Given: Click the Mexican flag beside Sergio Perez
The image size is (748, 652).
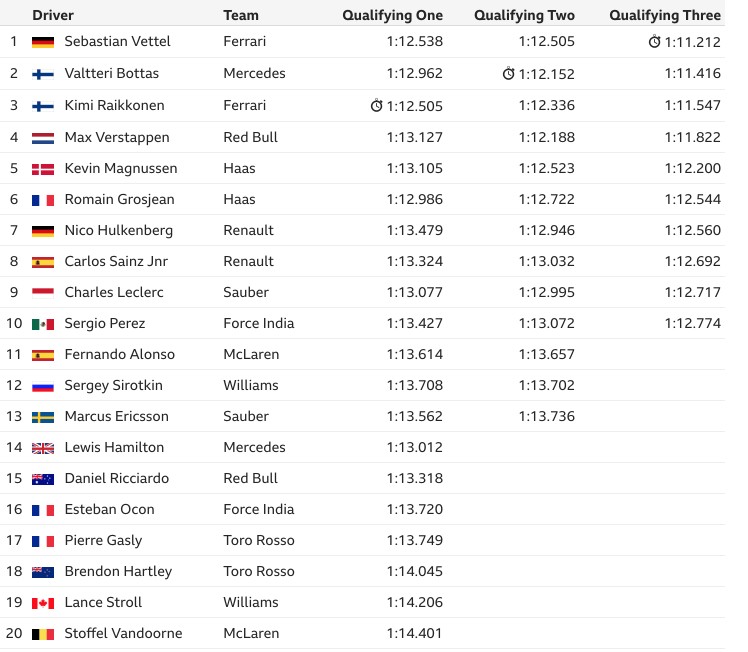Looking at the screenshot, I should coord(43,324).
